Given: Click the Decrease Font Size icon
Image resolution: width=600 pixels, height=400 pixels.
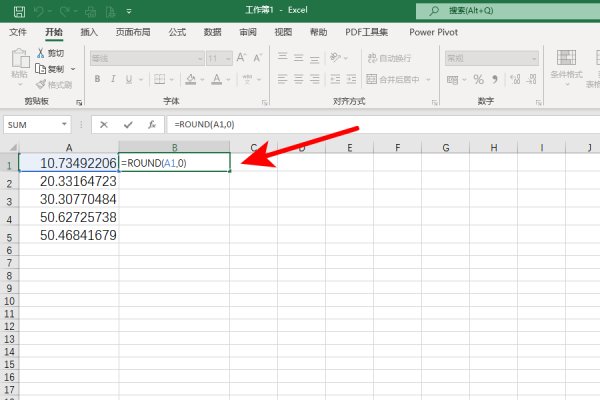Looking at the screenshot, I should [258, 58].
